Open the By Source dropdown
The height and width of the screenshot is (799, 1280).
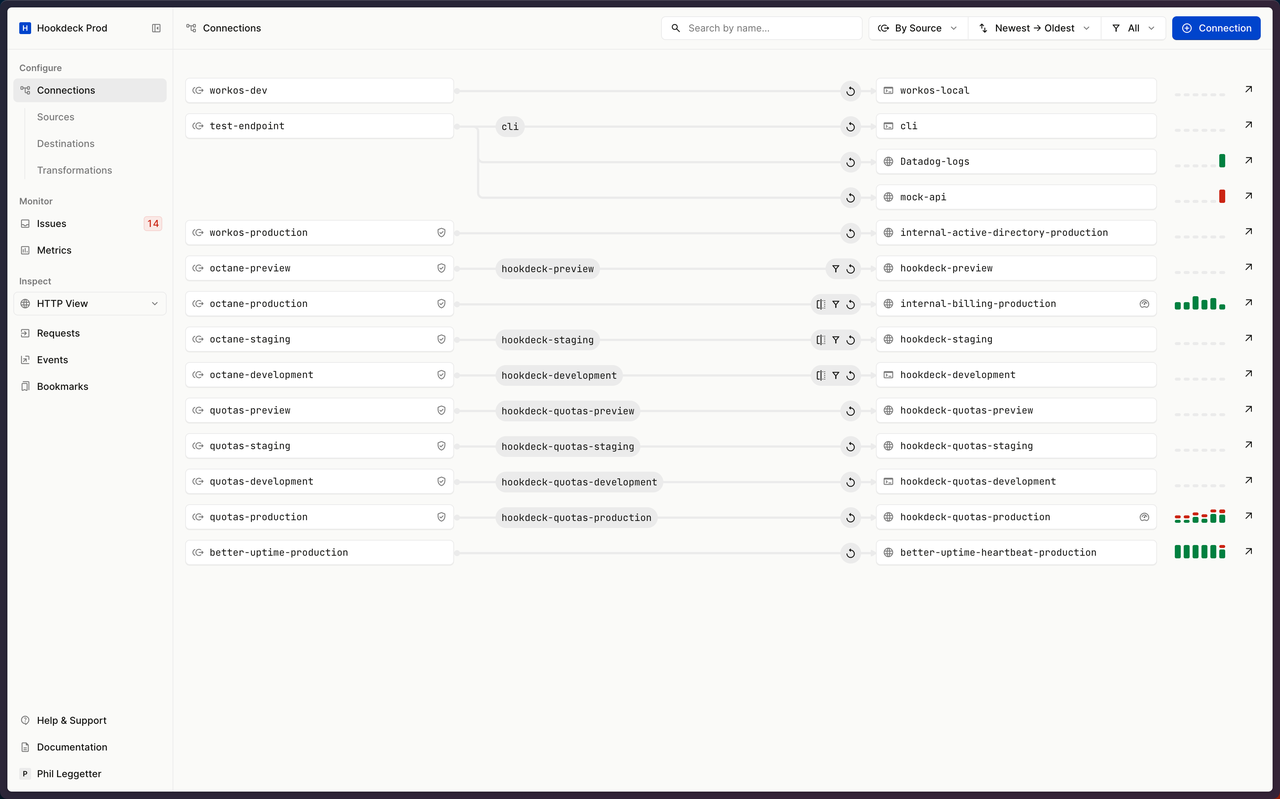916,28
